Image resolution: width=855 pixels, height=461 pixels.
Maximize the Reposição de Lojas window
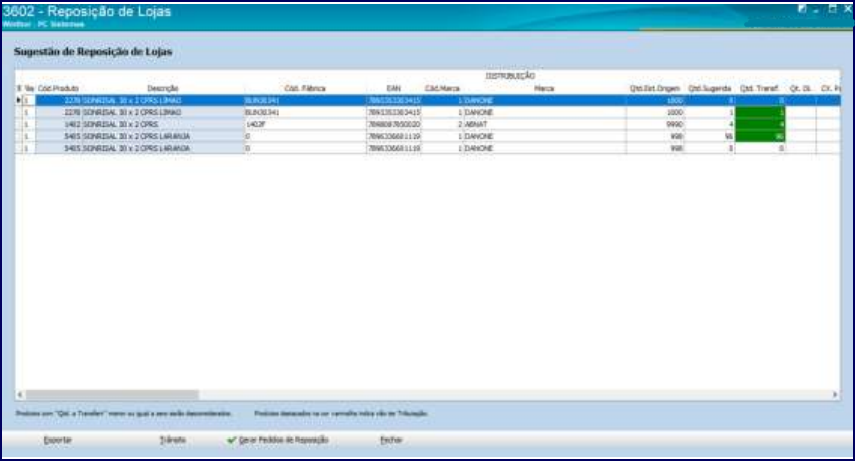click(833, 9)
